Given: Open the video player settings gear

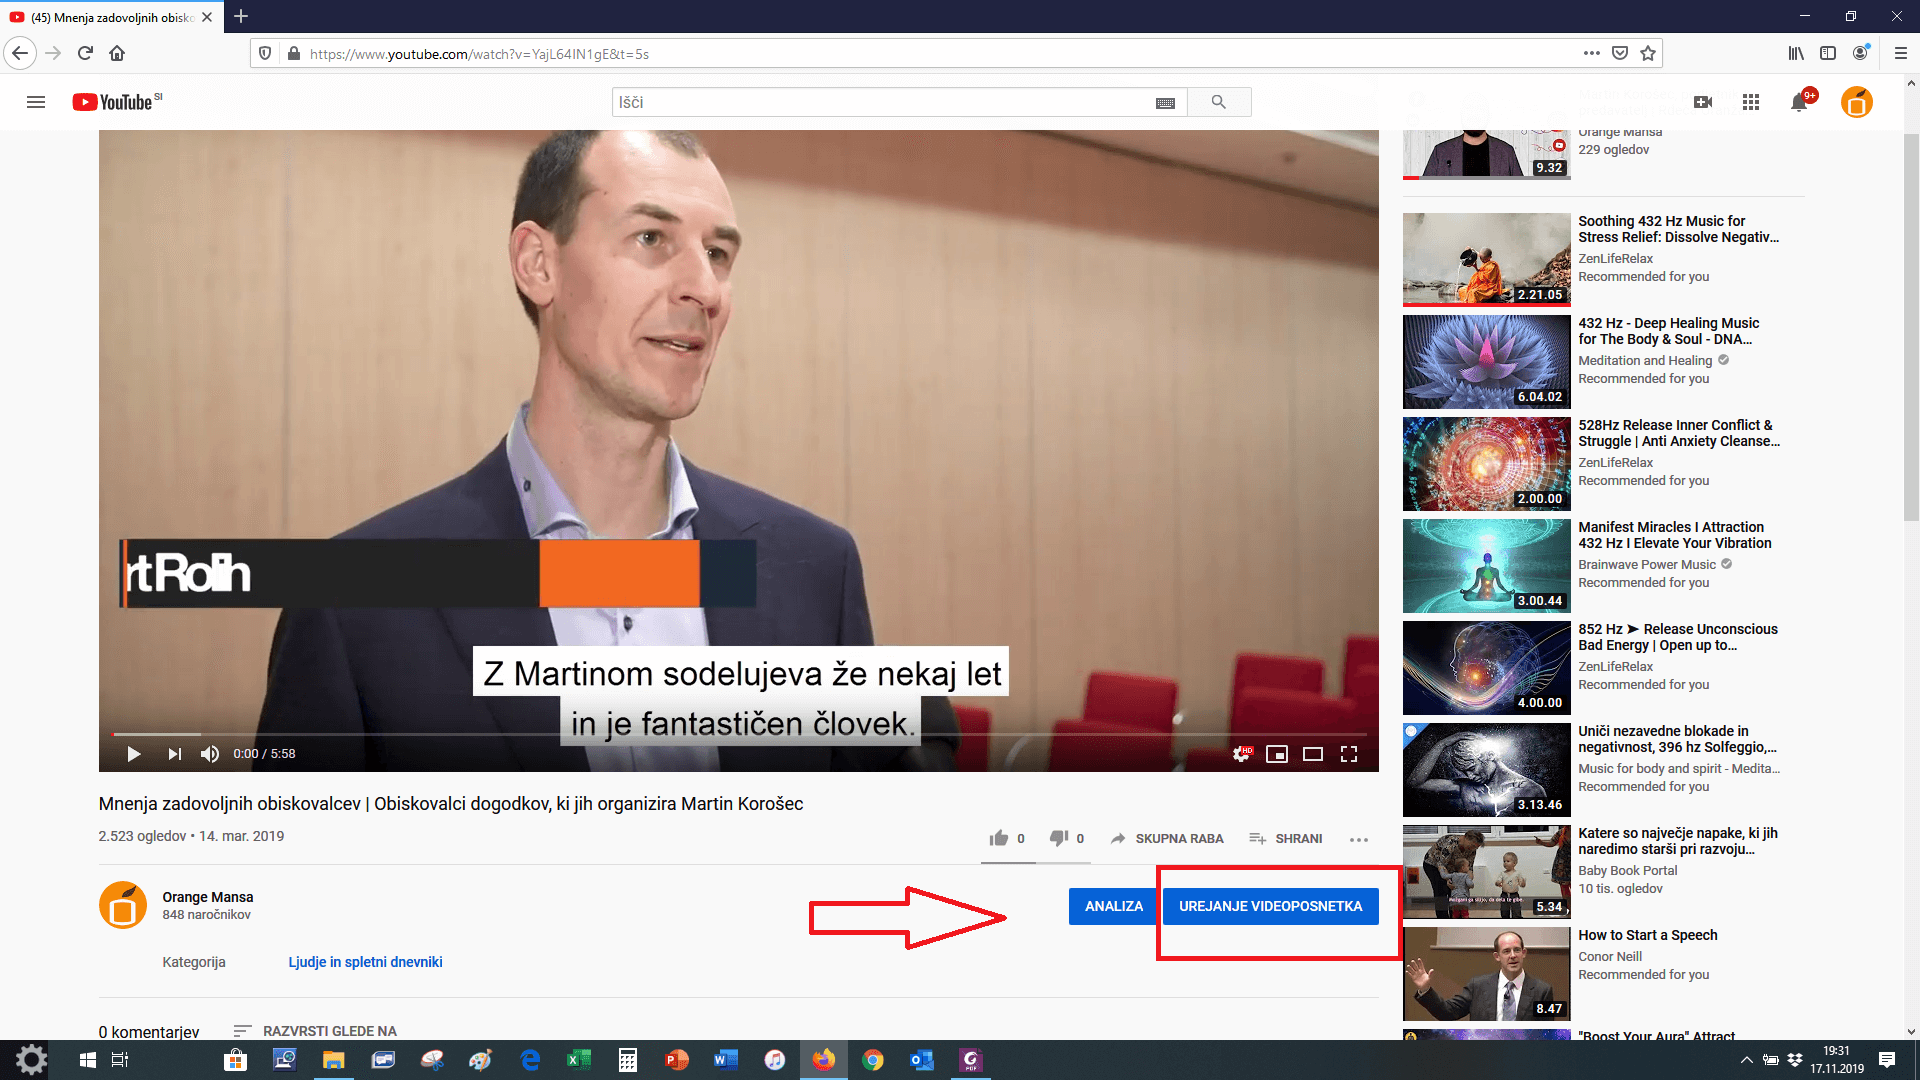Looking at the screenshot, I should click(x=1241, y=754).
